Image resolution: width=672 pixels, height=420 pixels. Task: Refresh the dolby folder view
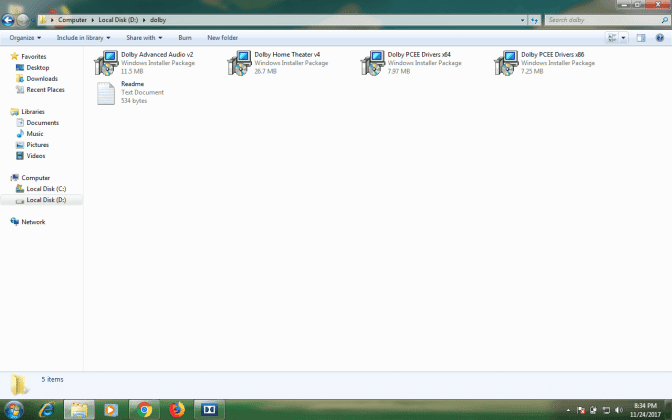tap(534, 20)
